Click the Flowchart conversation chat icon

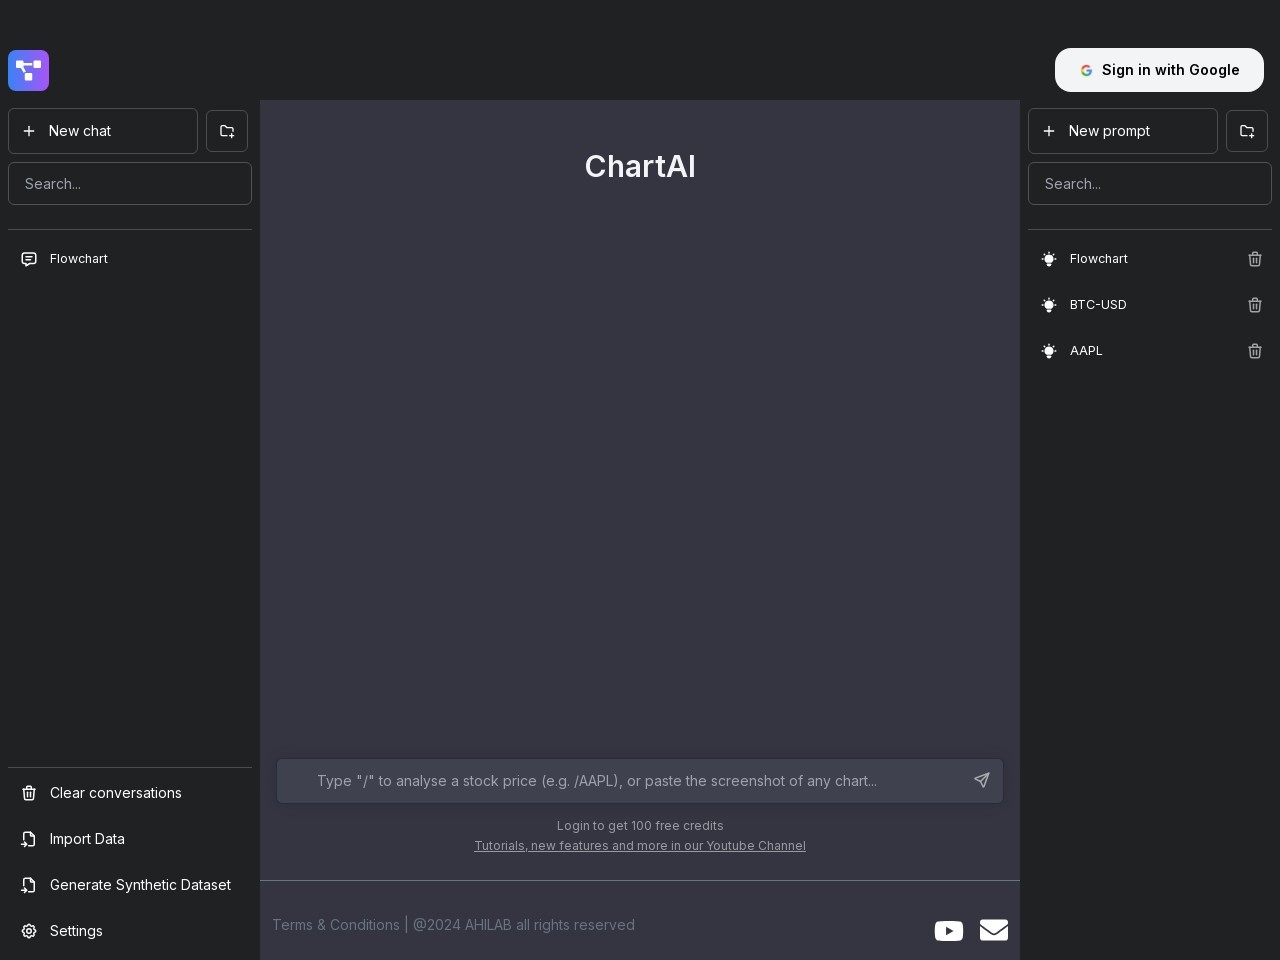coord(29,259)
